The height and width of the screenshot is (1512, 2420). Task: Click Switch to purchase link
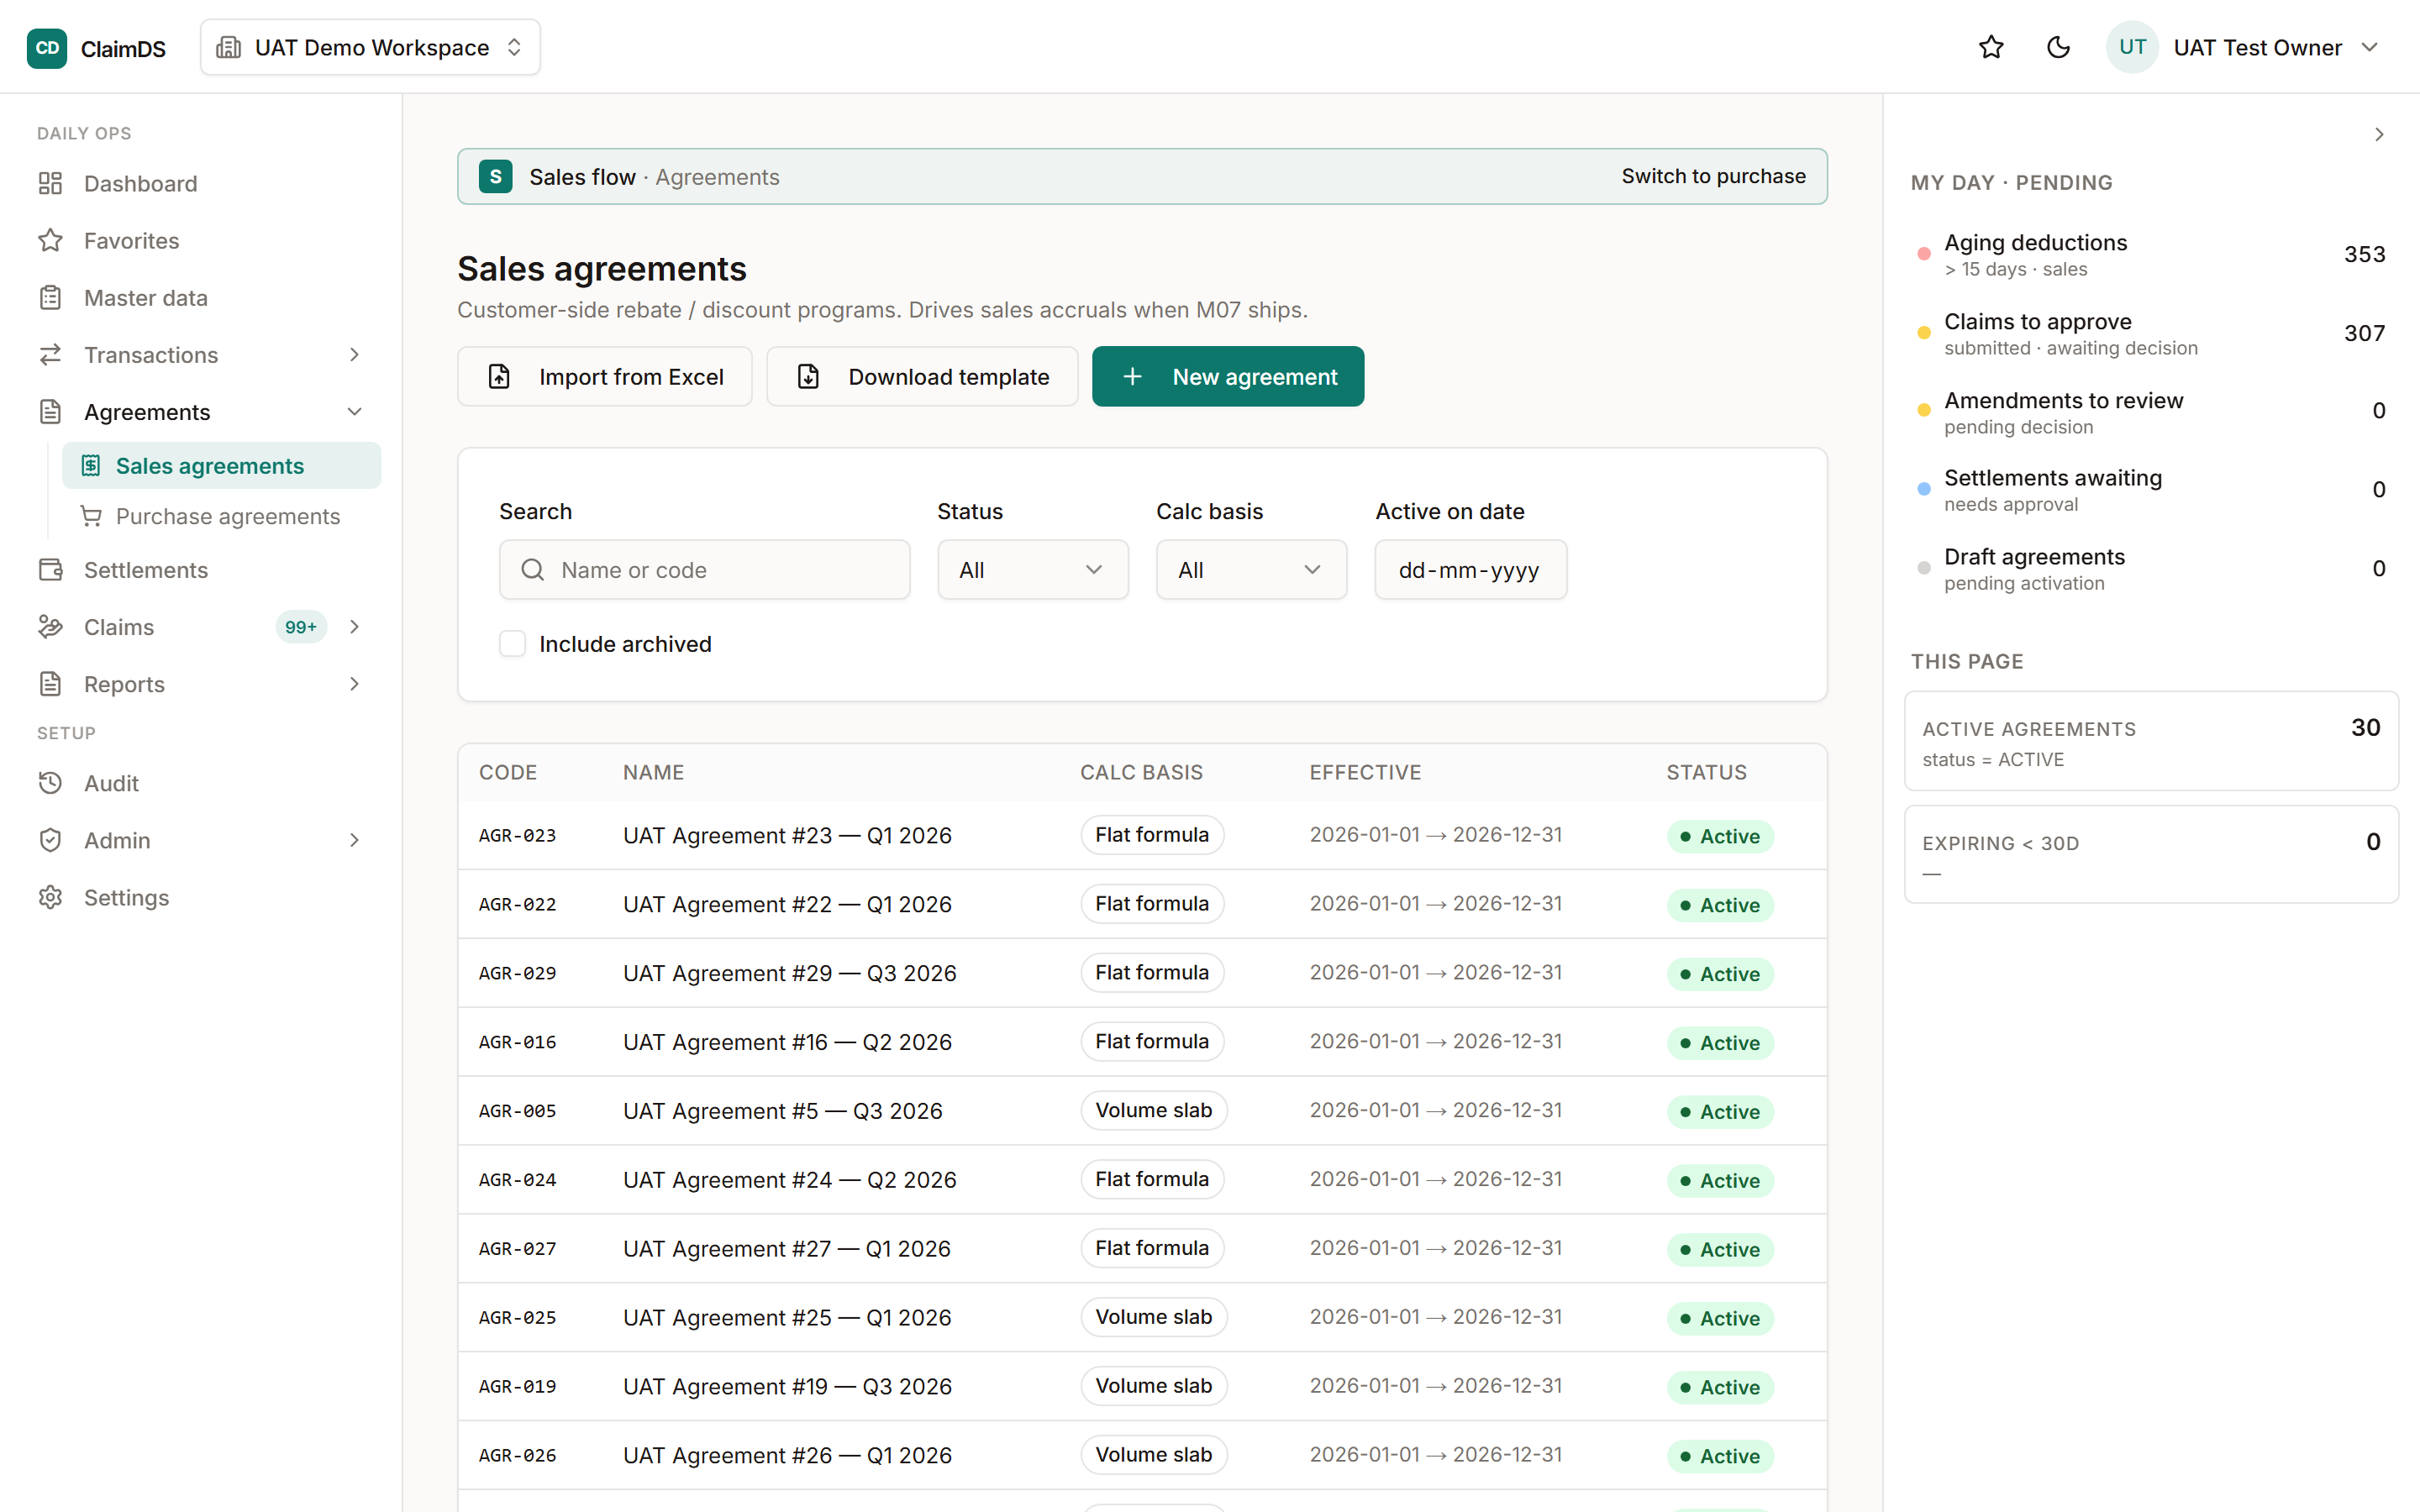click(1713, 176)
